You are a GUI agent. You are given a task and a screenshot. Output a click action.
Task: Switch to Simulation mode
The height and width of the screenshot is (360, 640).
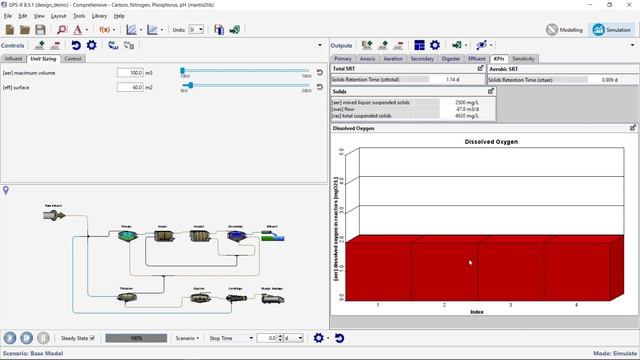(611, 30)
